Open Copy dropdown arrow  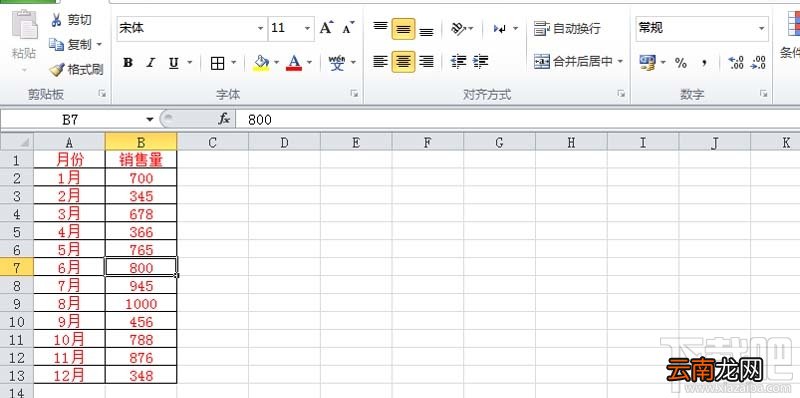click(x=99, y=45)
